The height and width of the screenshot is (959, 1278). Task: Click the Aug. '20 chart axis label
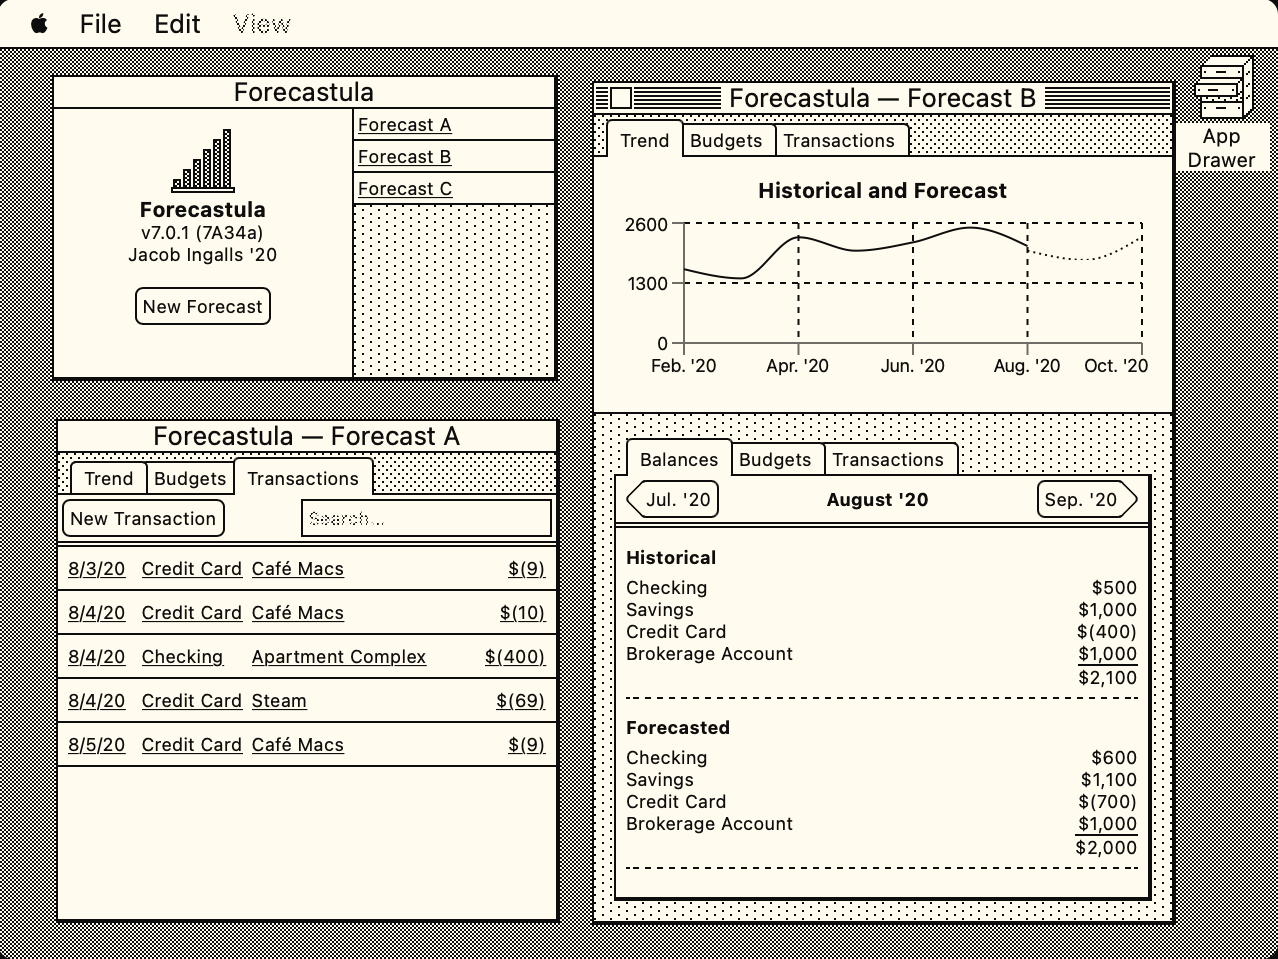pos(1027,366)
